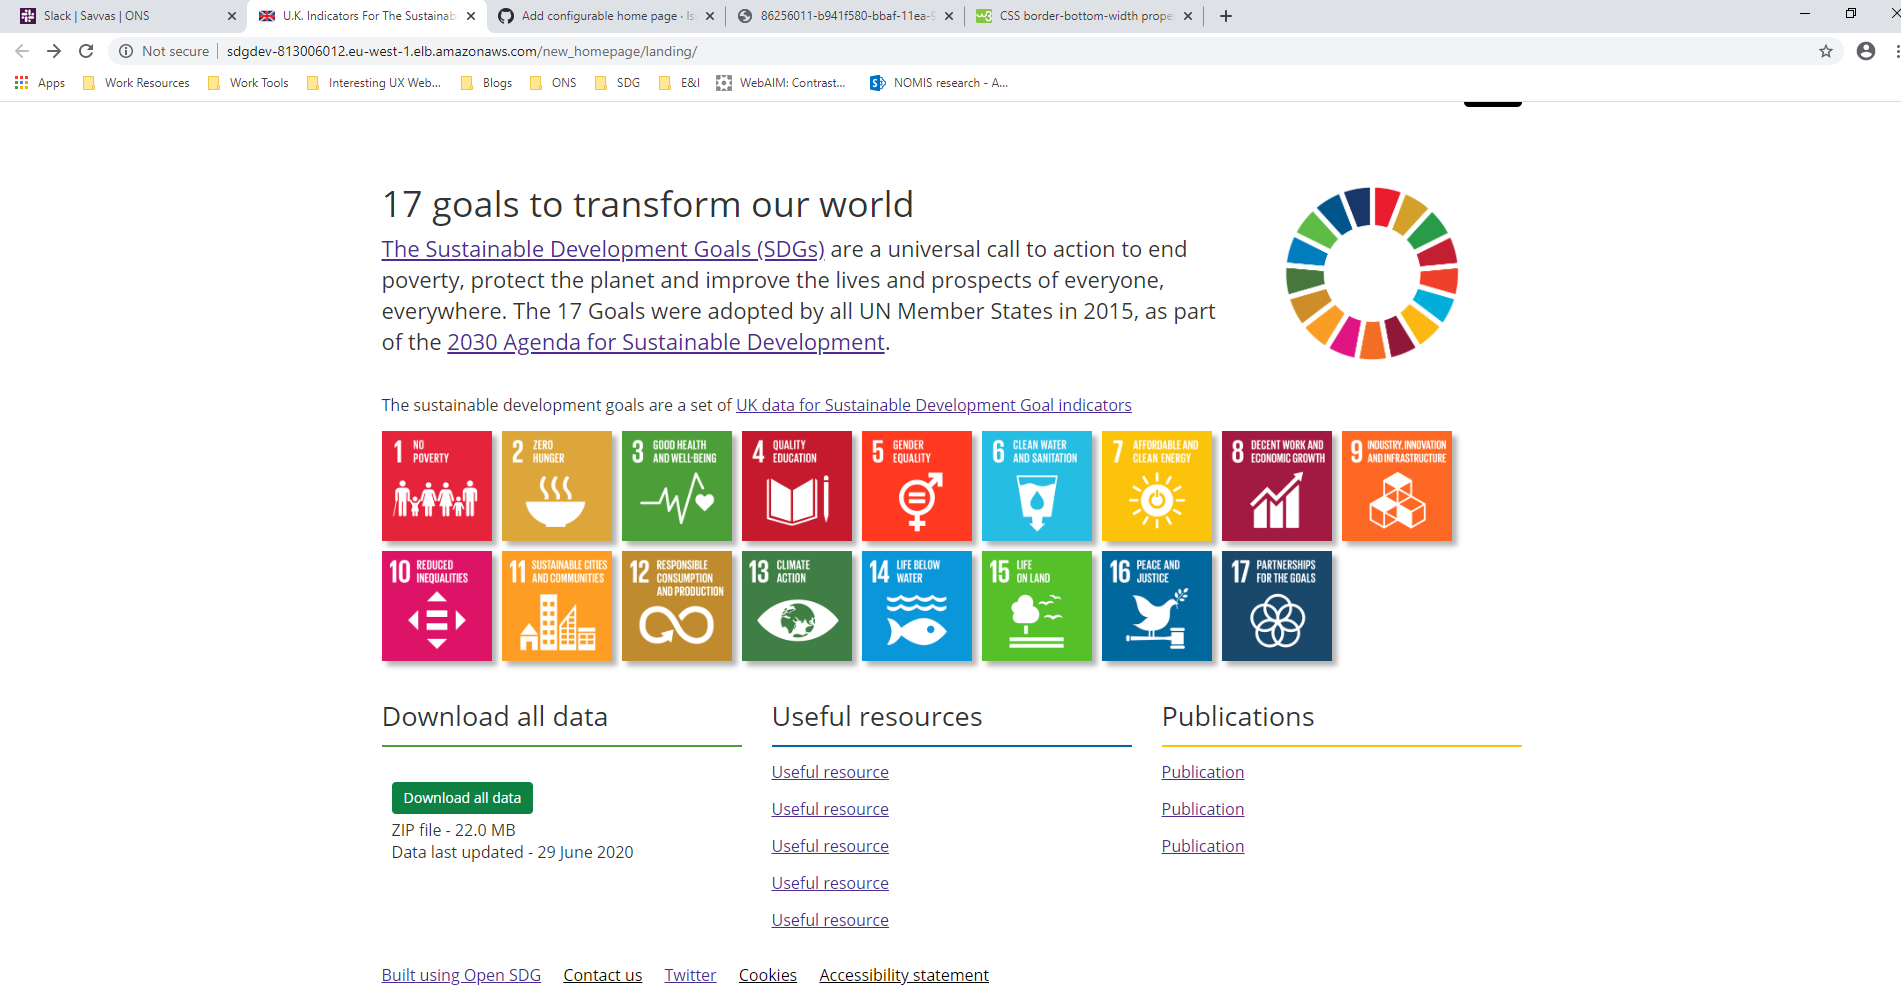The image size is (1901, 998).
Task: Open the Quality Education goal 4 tile
Action: [x=797, y=486]
